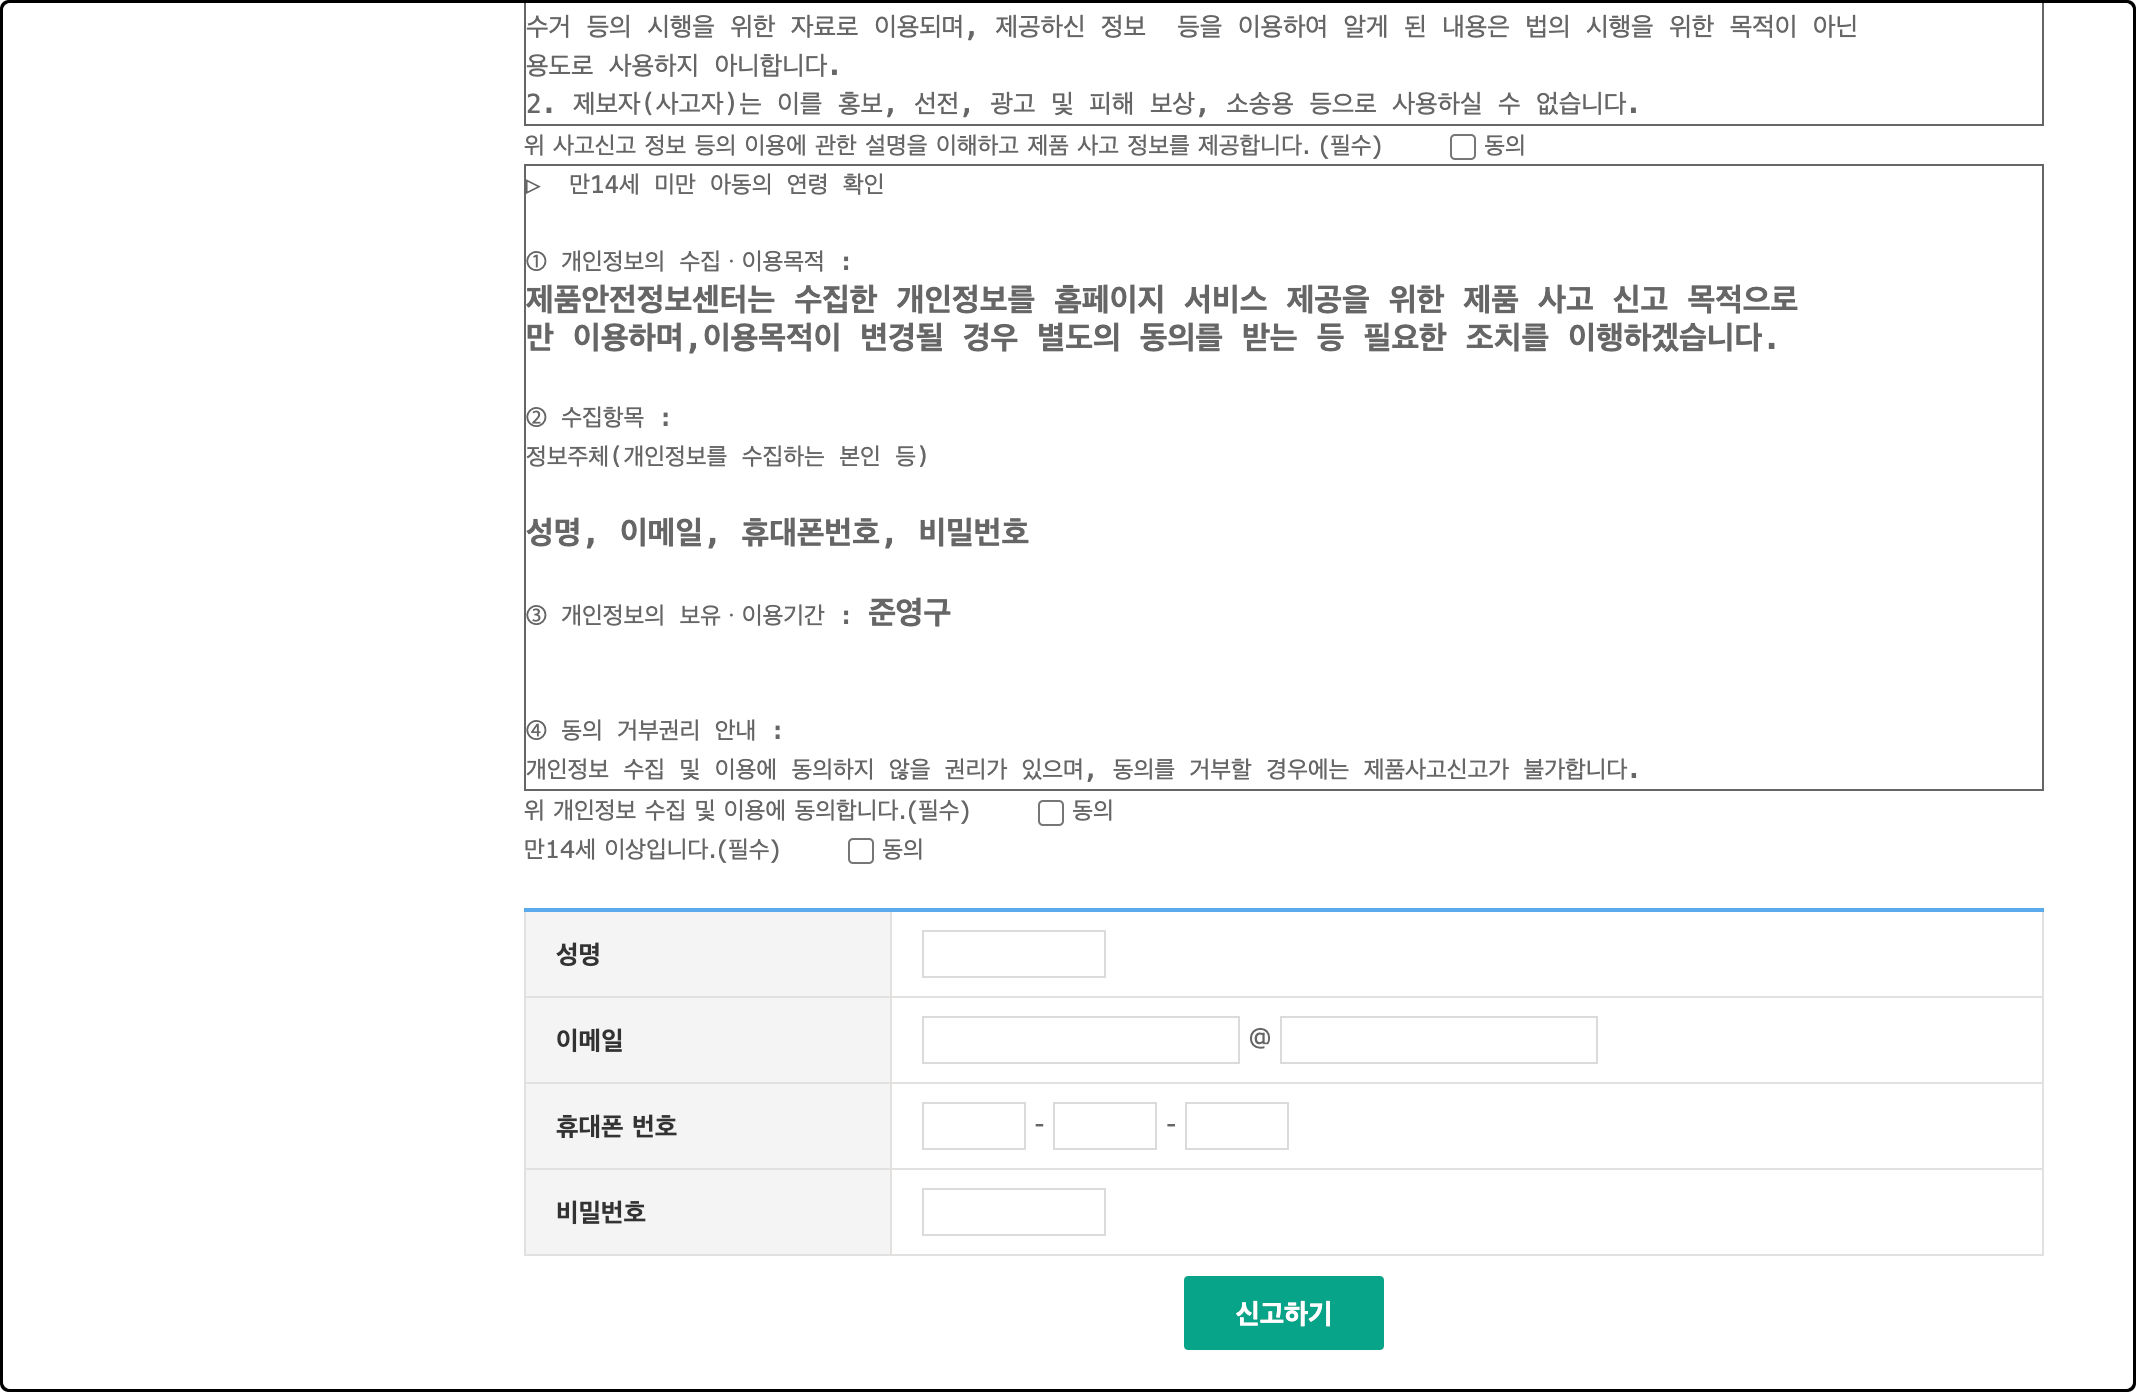The height and width of the screenshot is (1392, 2136).
Task: Click the last 휴대폰 번호 field
Action: tap(1236, 1126)
